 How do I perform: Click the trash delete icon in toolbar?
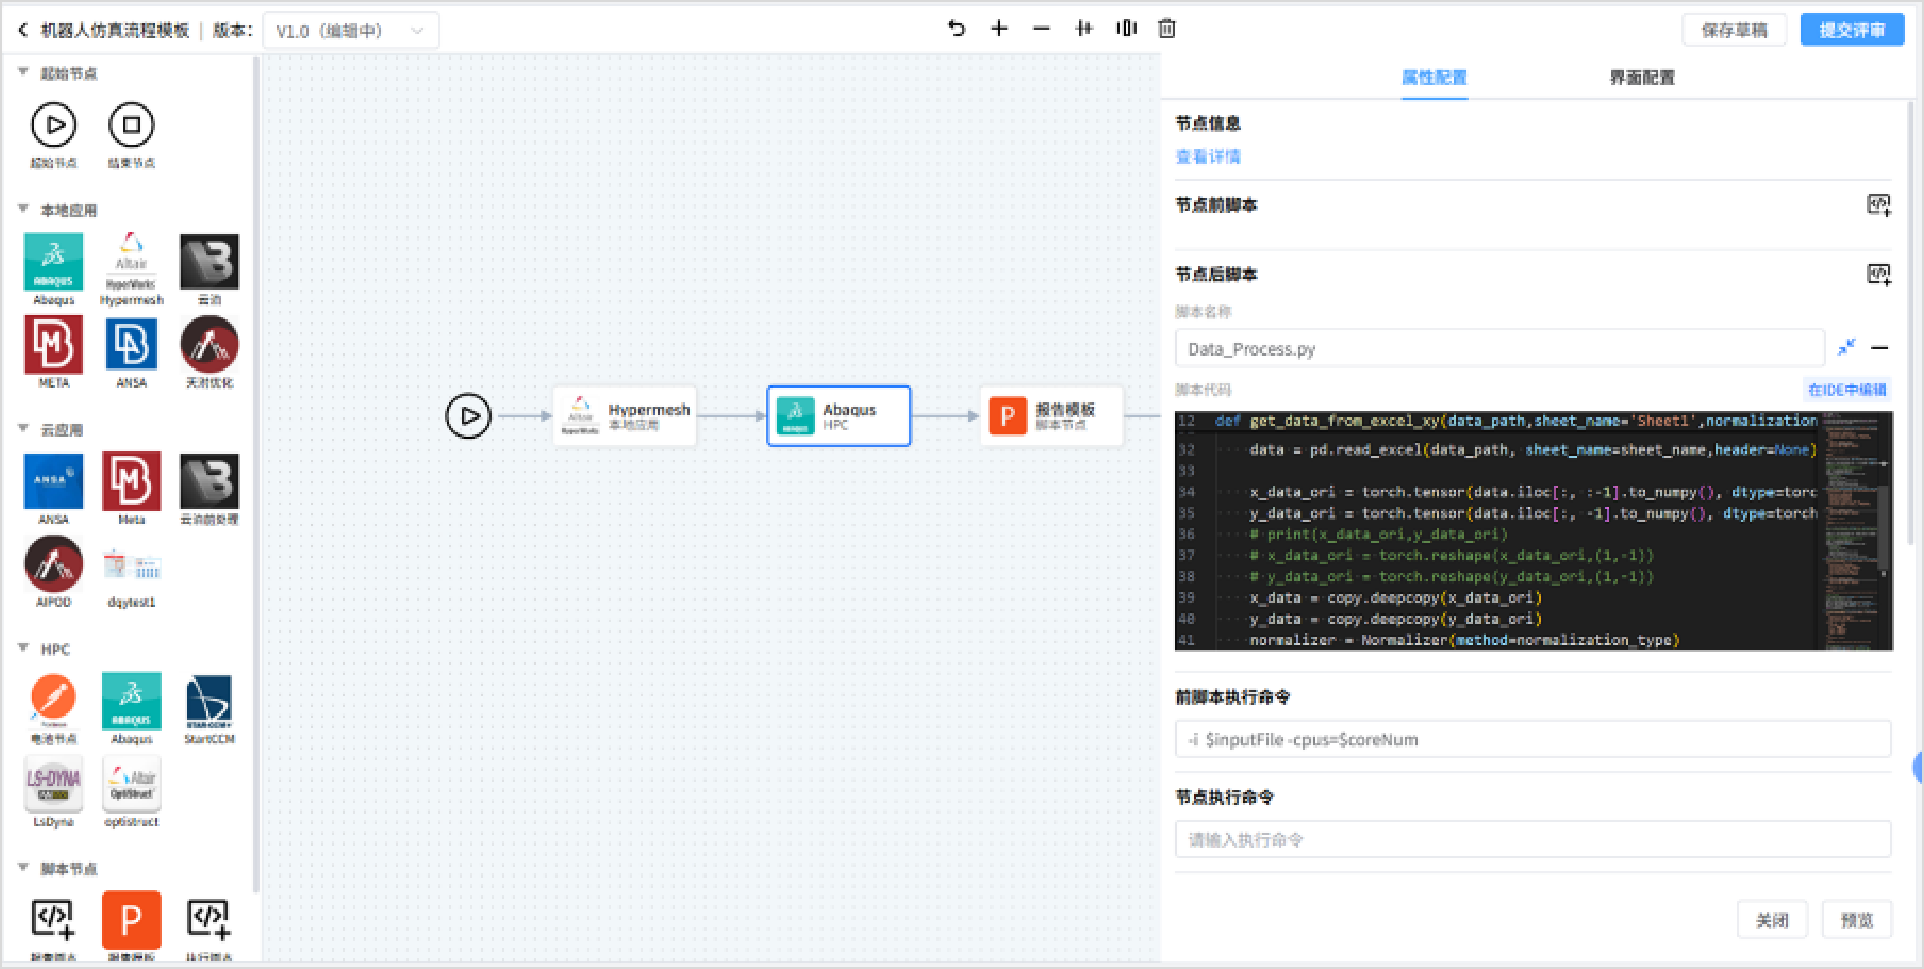1166,28
